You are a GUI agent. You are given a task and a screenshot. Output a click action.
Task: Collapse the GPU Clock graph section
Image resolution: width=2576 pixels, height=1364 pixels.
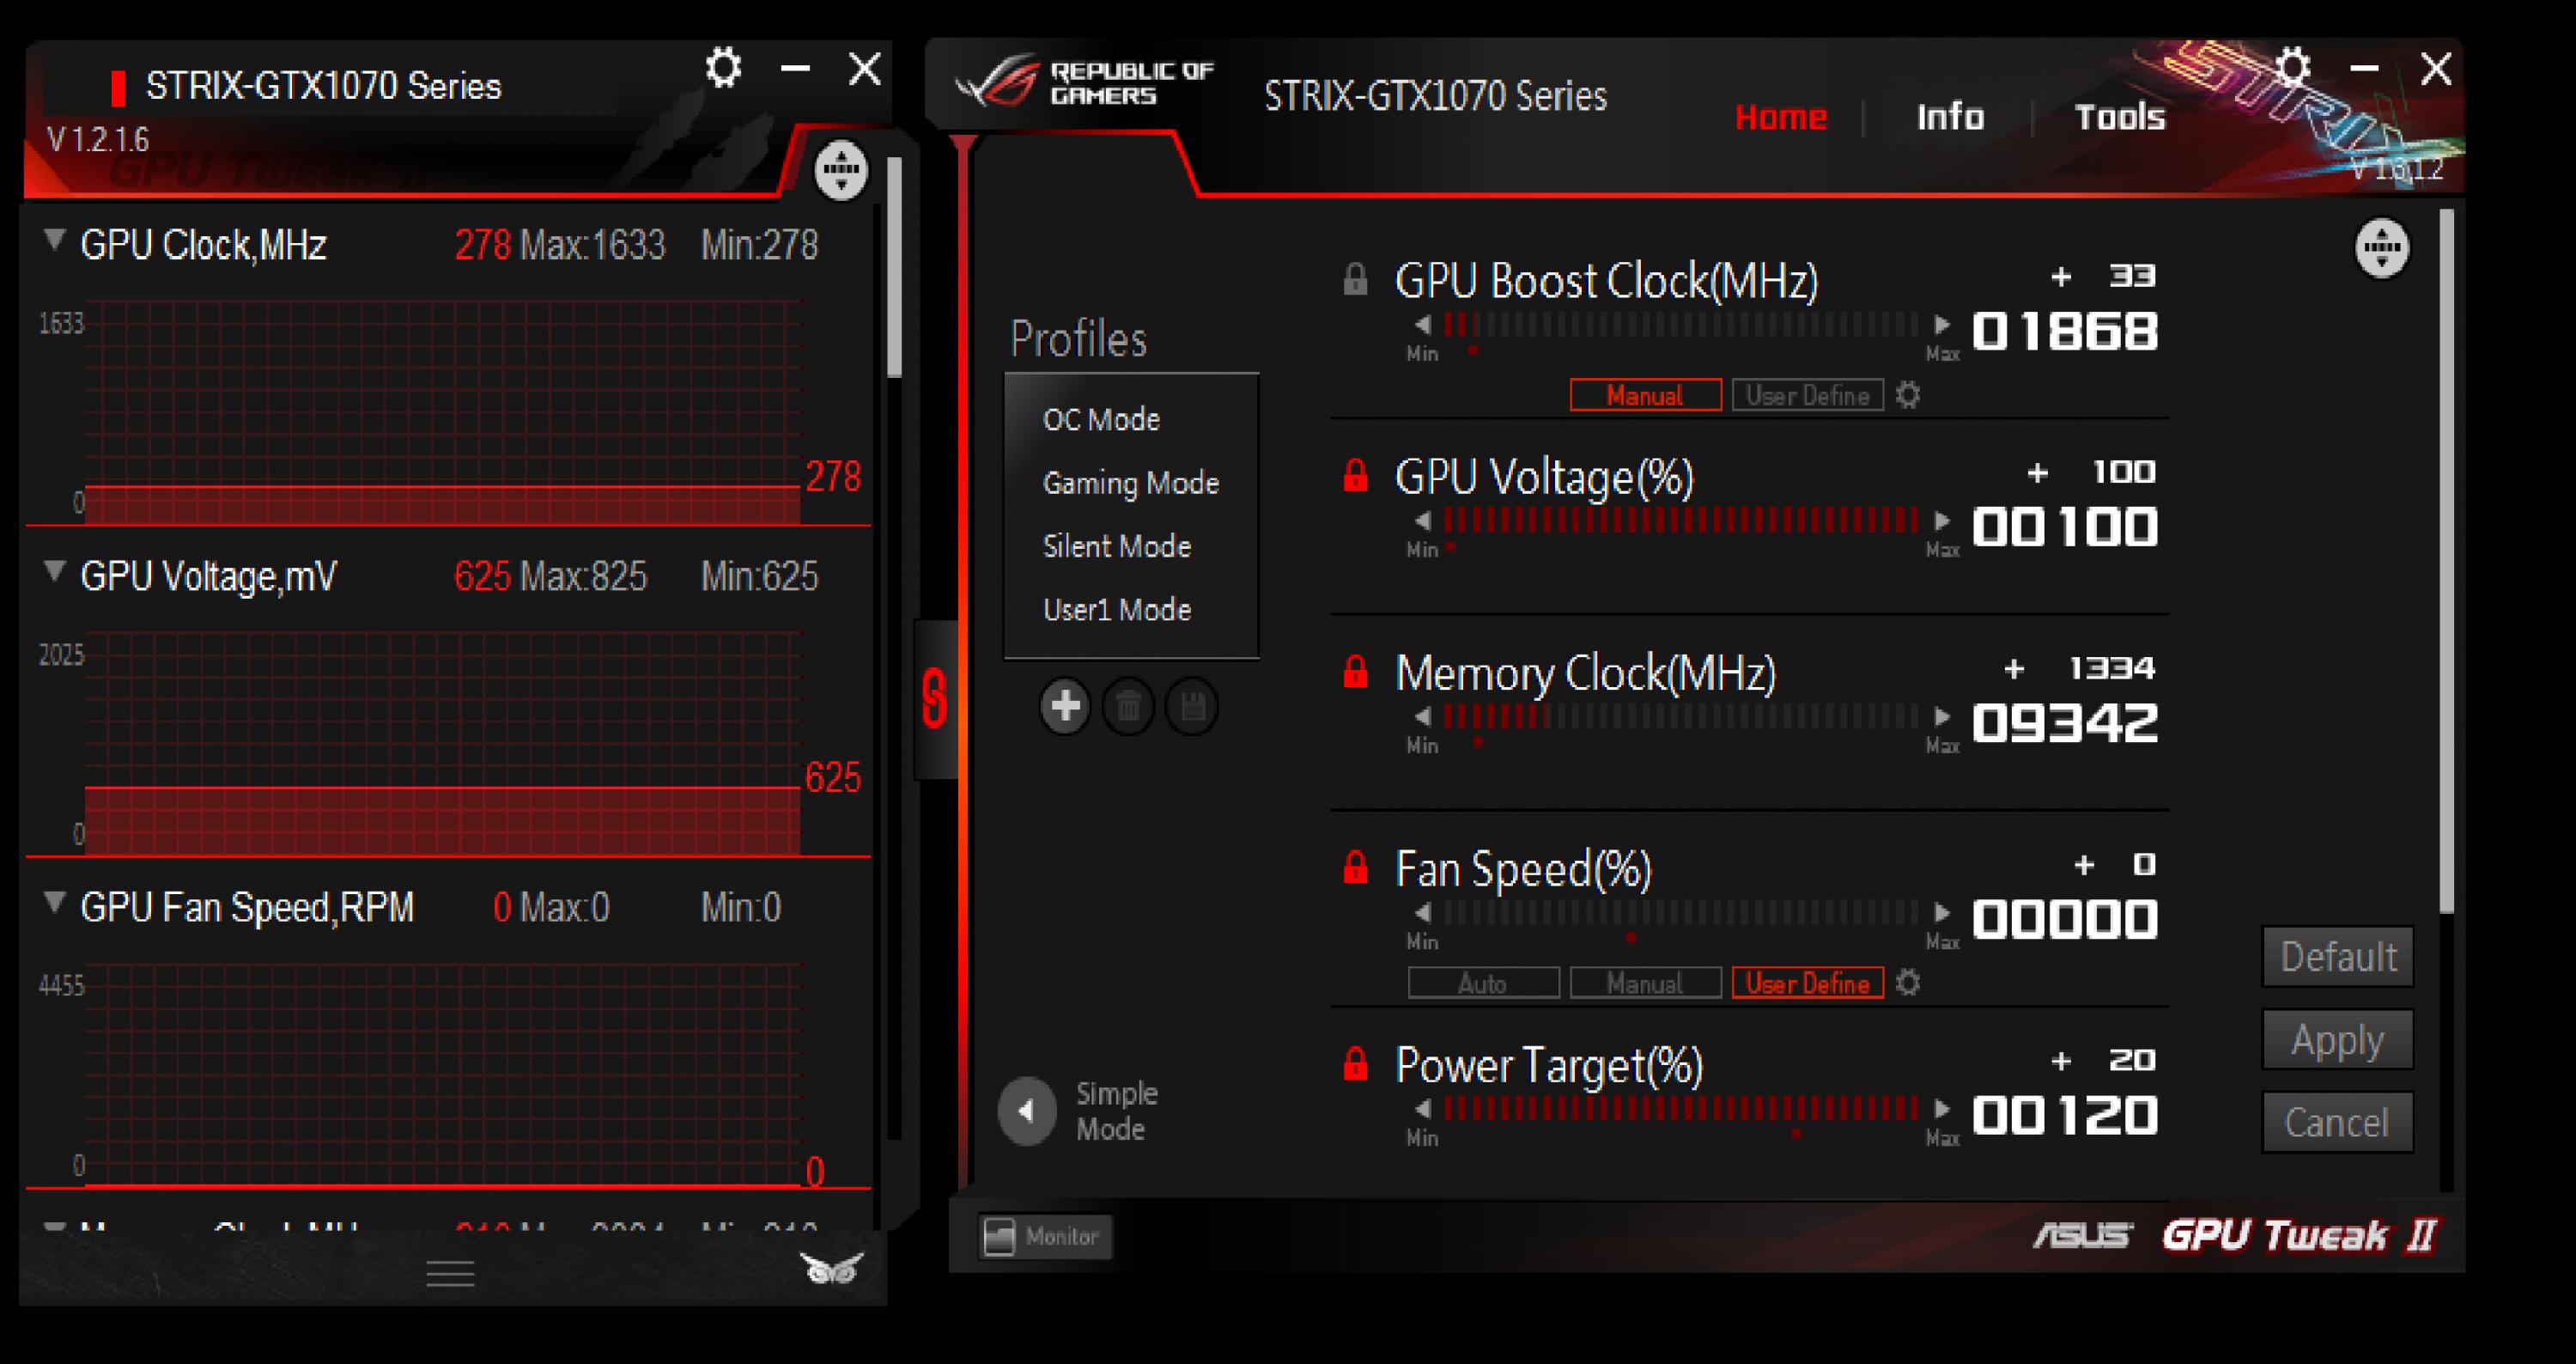tap(55, 240)
